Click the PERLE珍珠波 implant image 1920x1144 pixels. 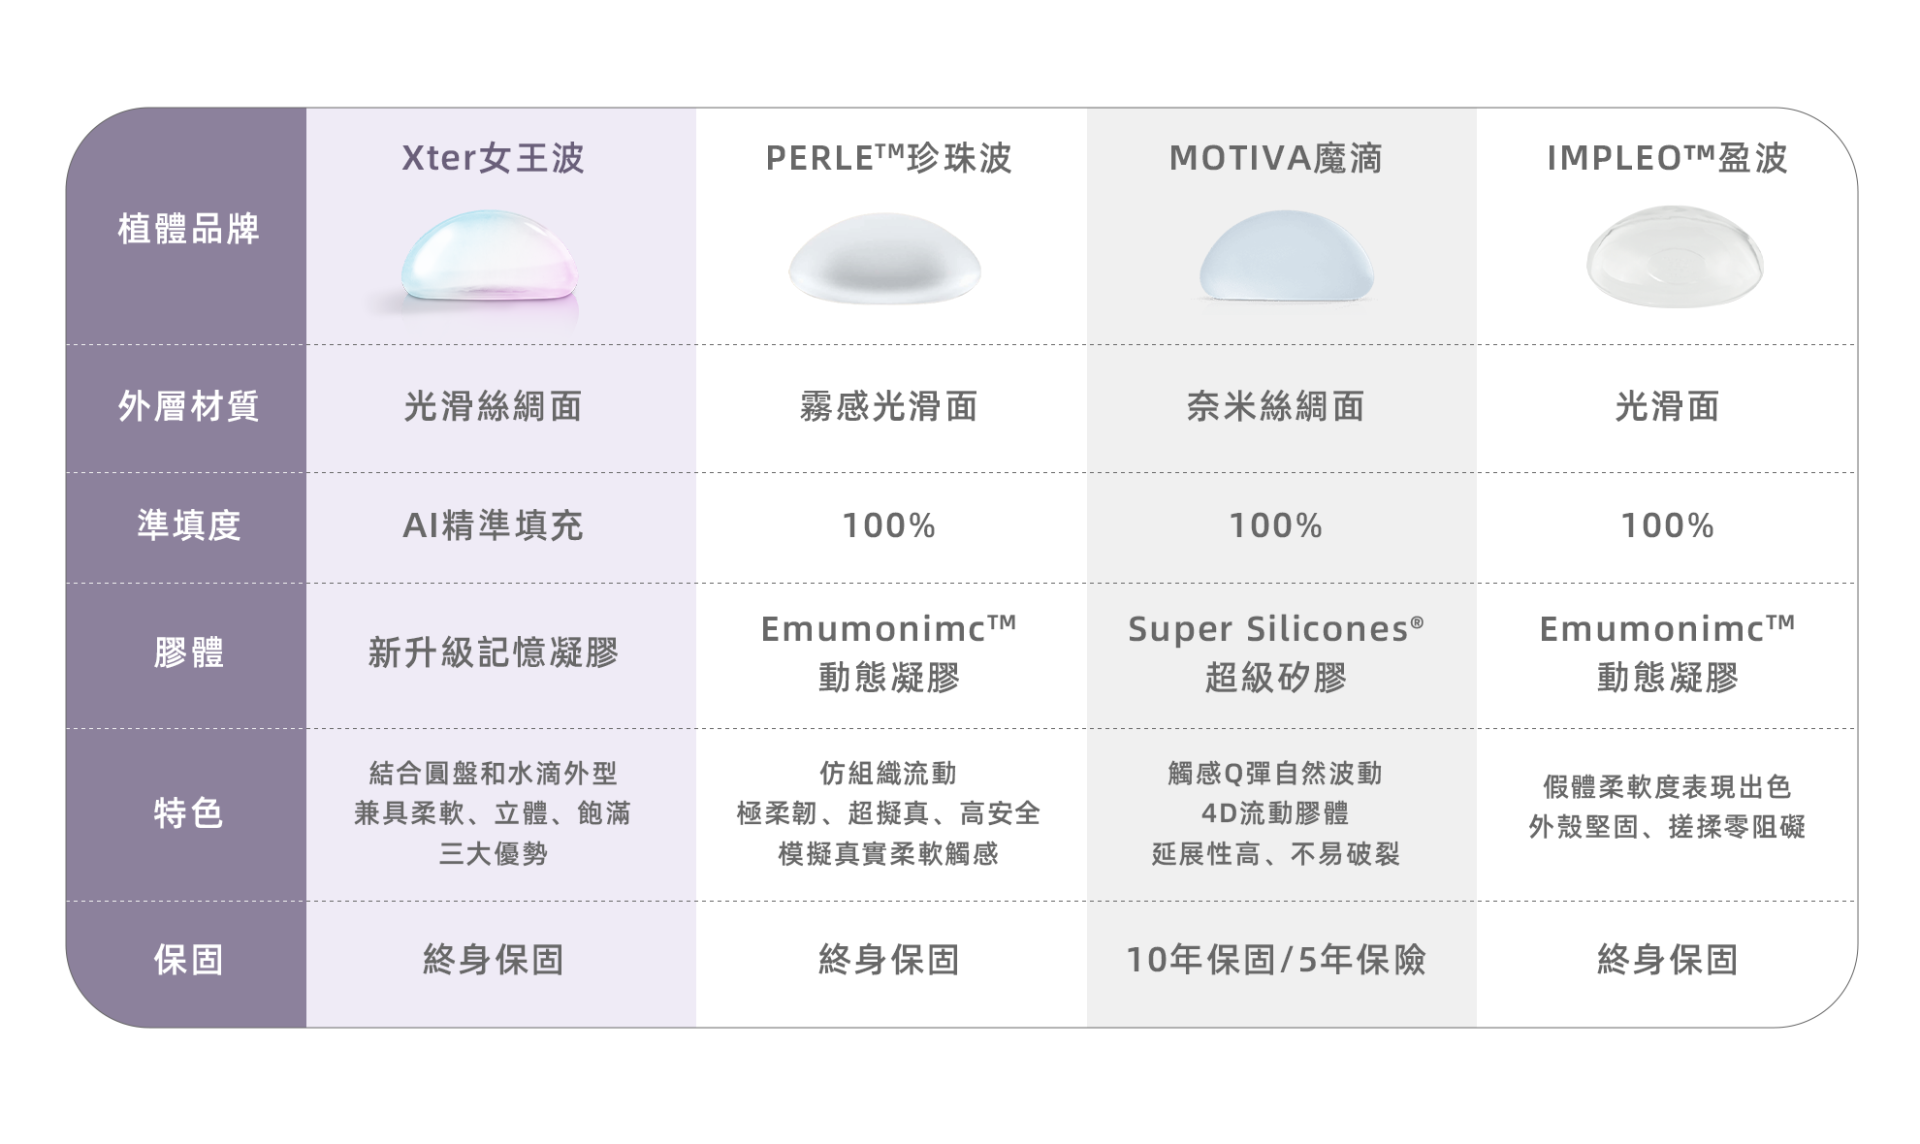pos(885,258)
